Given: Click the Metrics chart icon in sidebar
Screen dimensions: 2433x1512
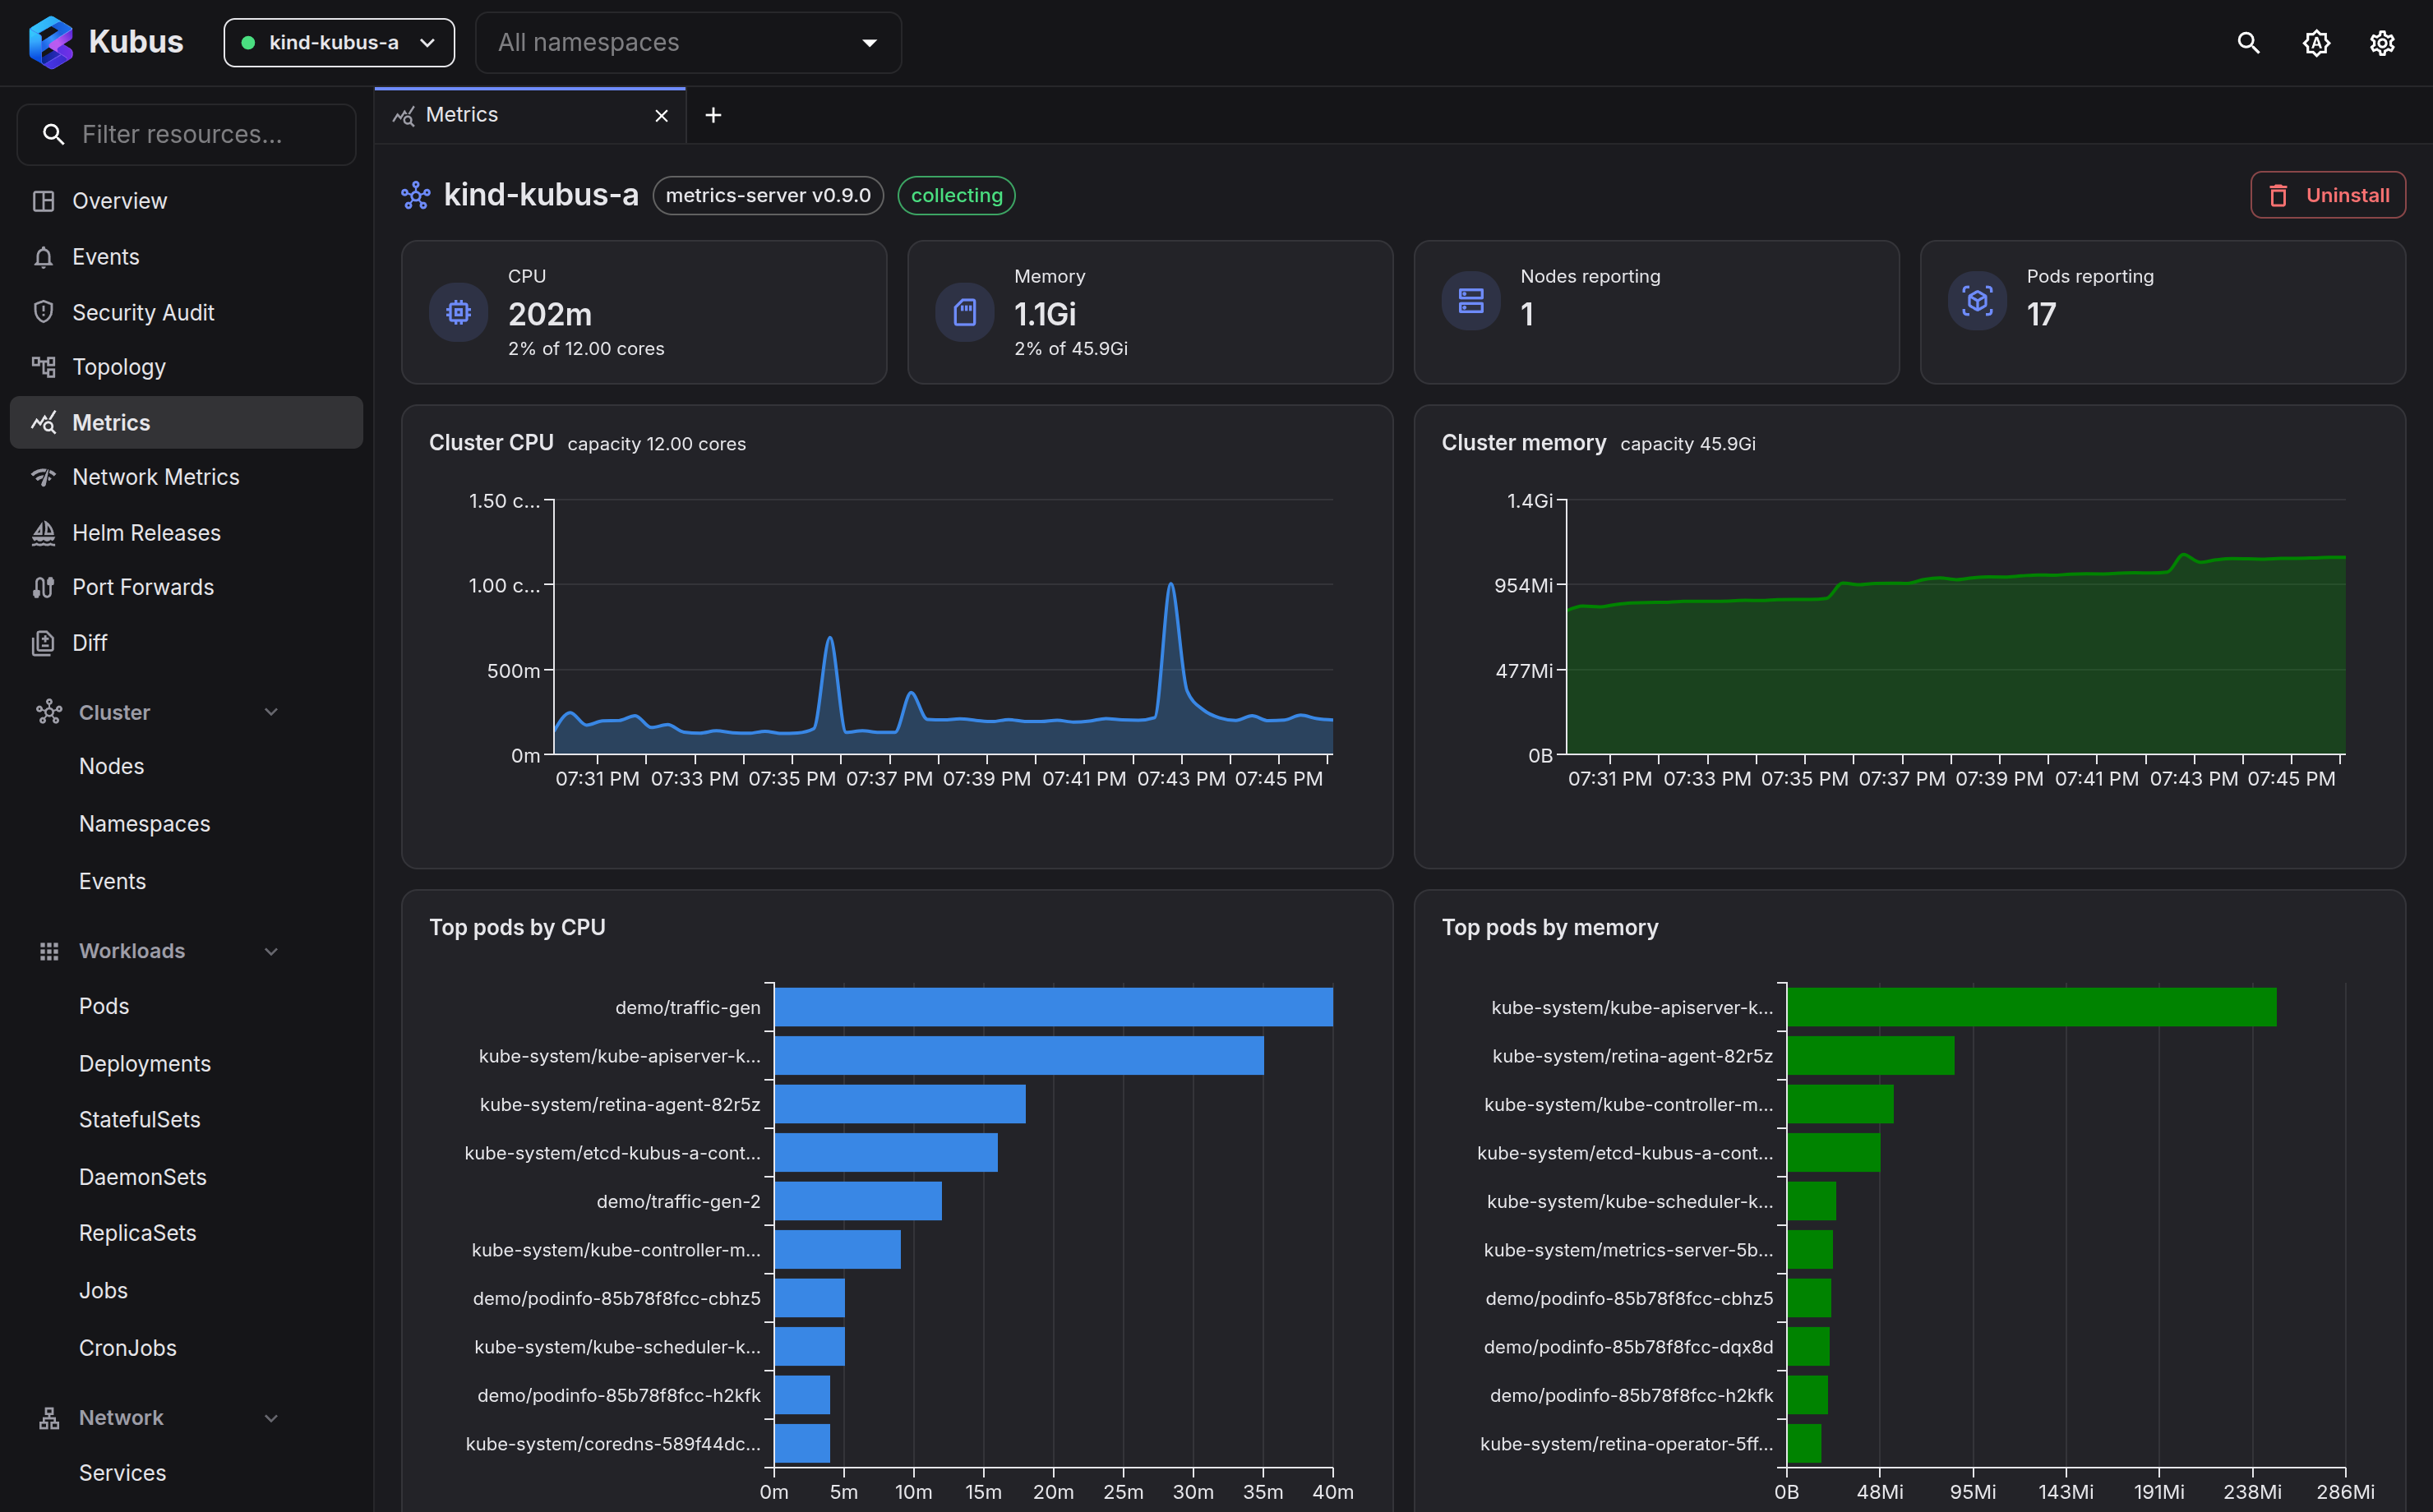Looking at the screenshot, I should click(x=43, y=422).
